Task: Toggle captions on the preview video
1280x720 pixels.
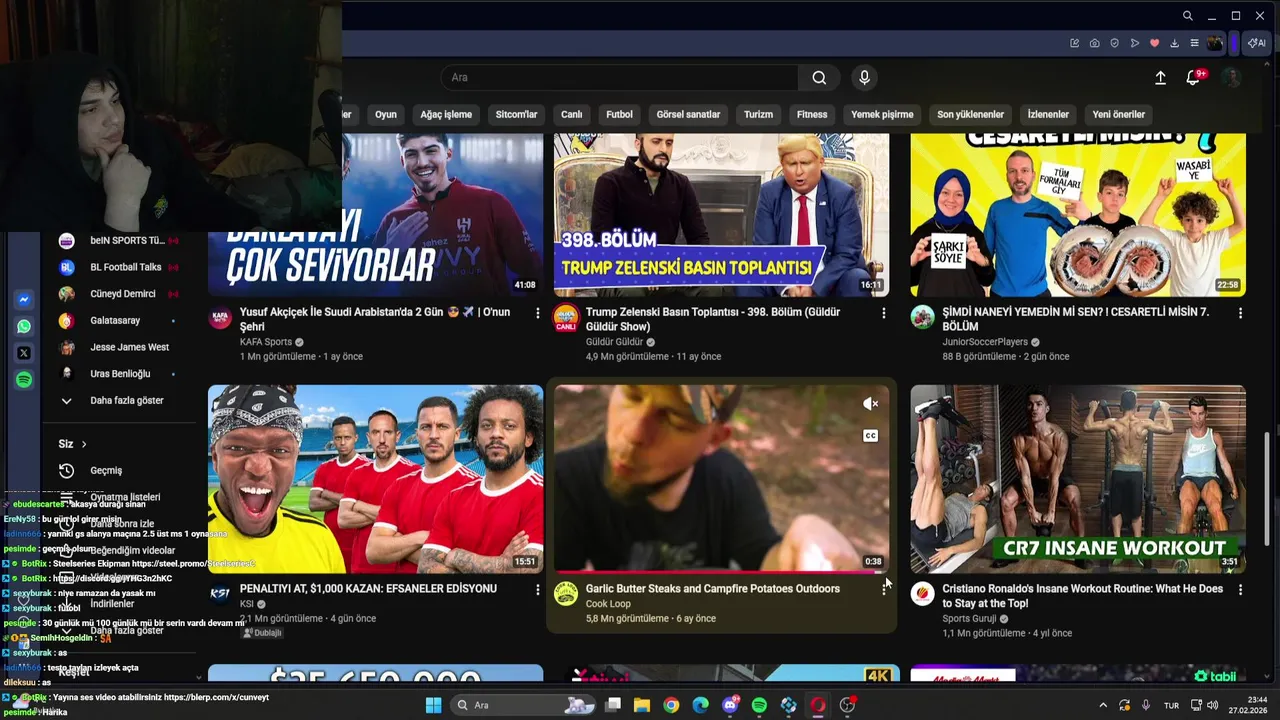Action: point(870,436)
